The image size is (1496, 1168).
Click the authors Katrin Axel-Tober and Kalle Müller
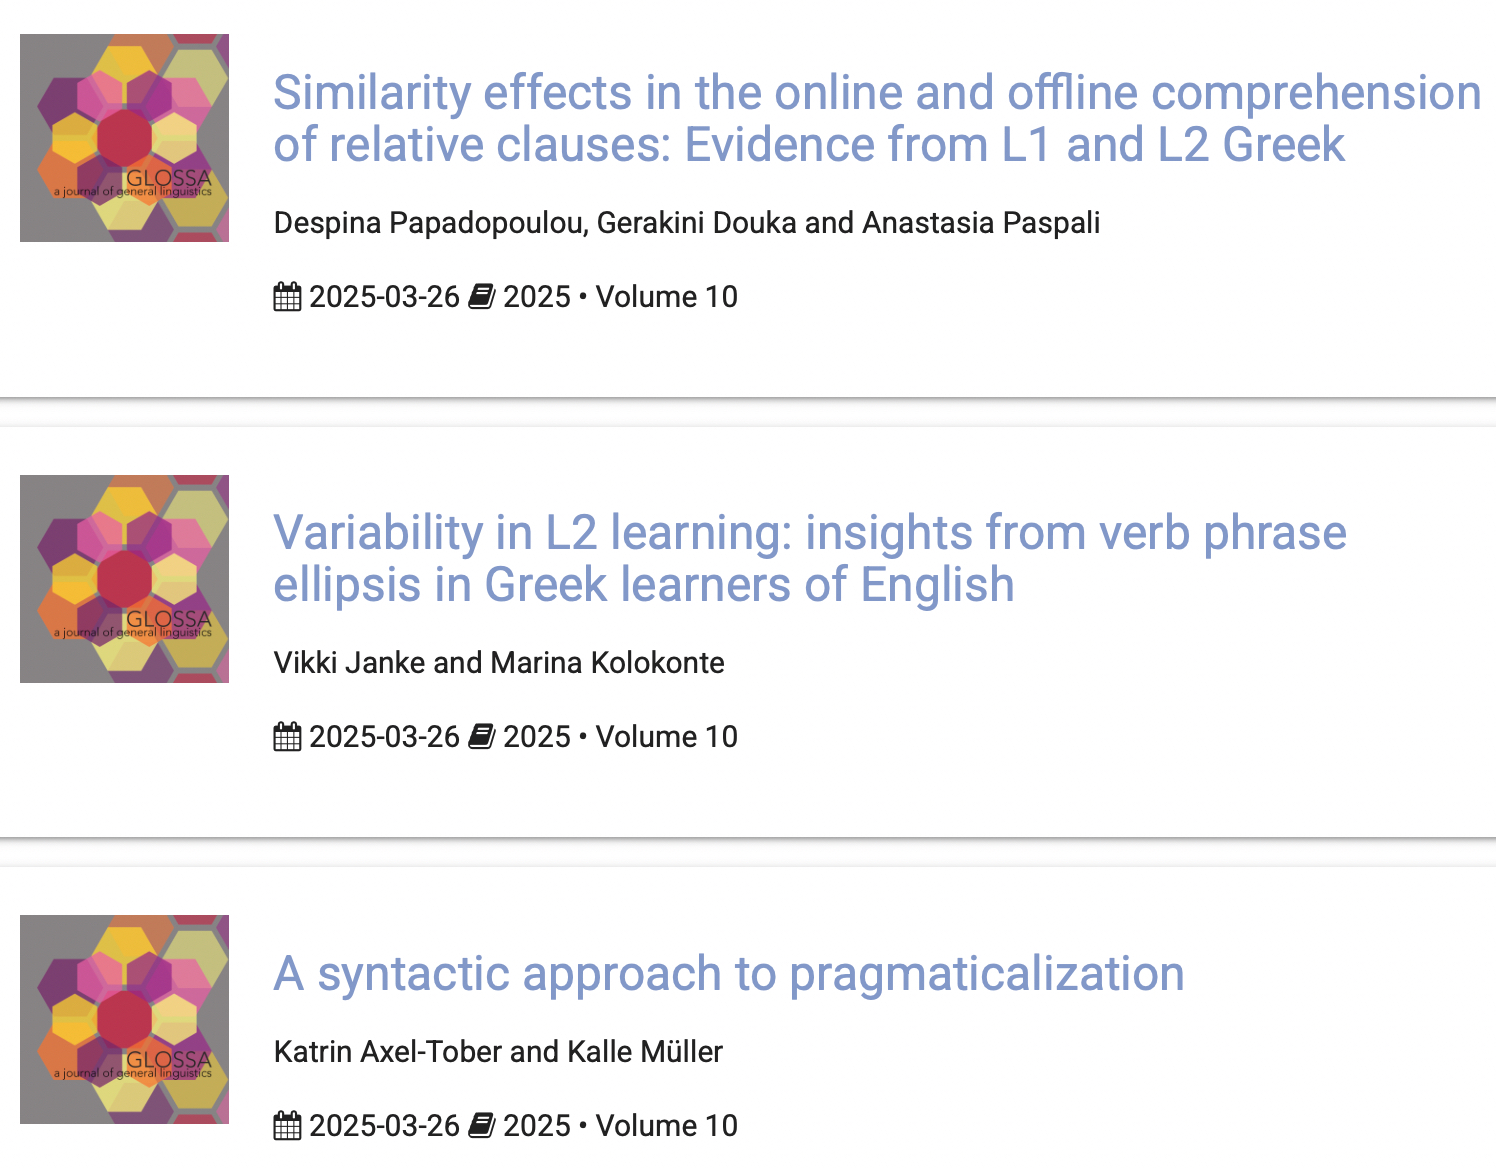497,1051
